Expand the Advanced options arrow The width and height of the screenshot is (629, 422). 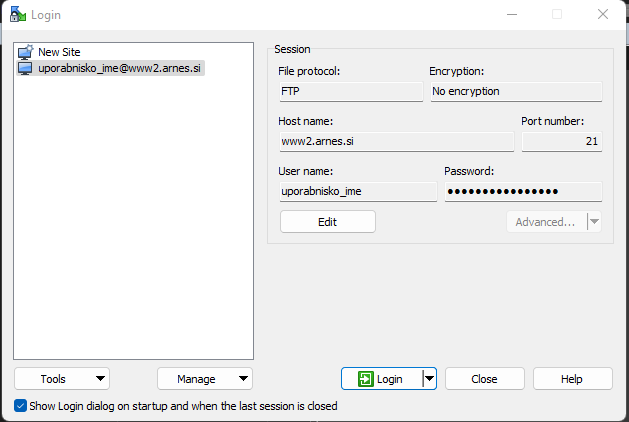(x=595, y=221)
